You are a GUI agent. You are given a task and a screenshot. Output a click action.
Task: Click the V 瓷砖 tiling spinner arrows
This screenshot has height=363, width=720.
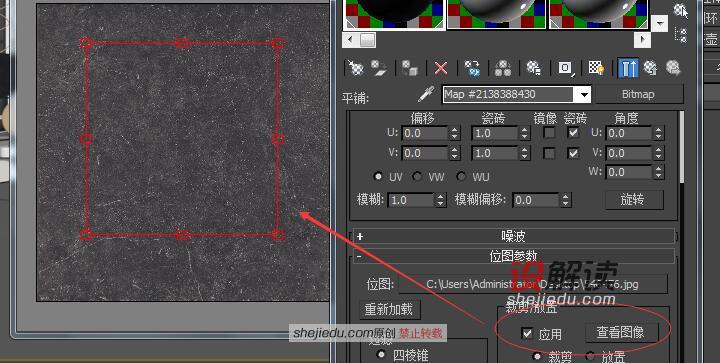(525, 153)
